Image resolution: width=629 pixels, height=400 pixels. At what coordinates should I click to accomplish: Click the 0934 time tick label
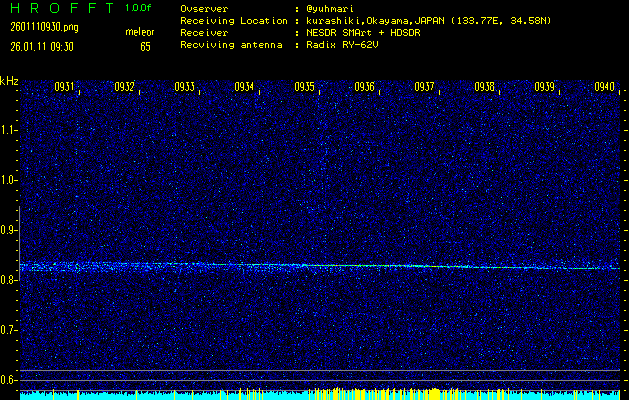coord(244,87)
